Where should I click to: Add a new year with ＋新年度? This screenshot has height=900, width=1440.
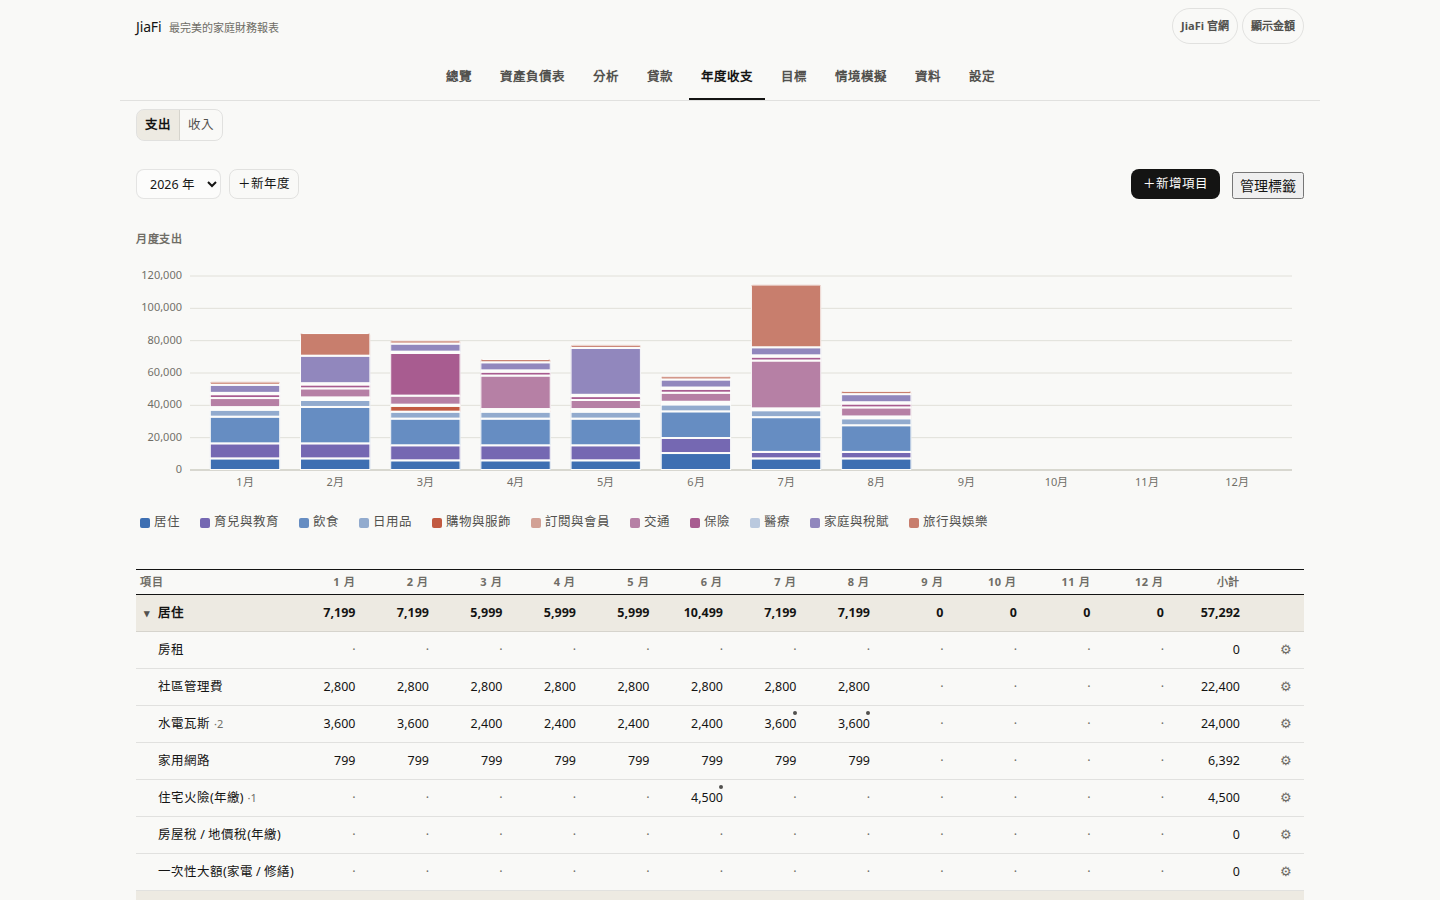click(264, 184)
